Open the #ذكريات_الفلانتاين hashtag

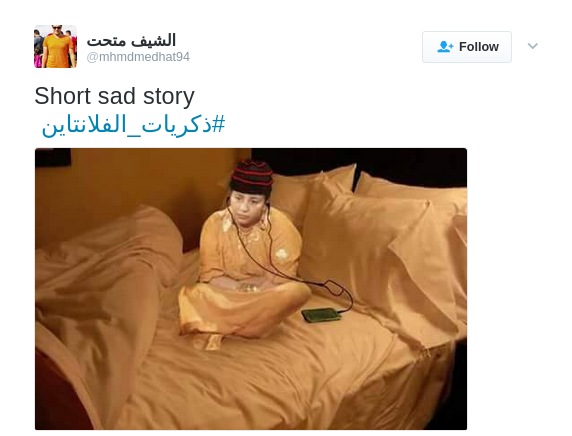click(x=134, y=124)
